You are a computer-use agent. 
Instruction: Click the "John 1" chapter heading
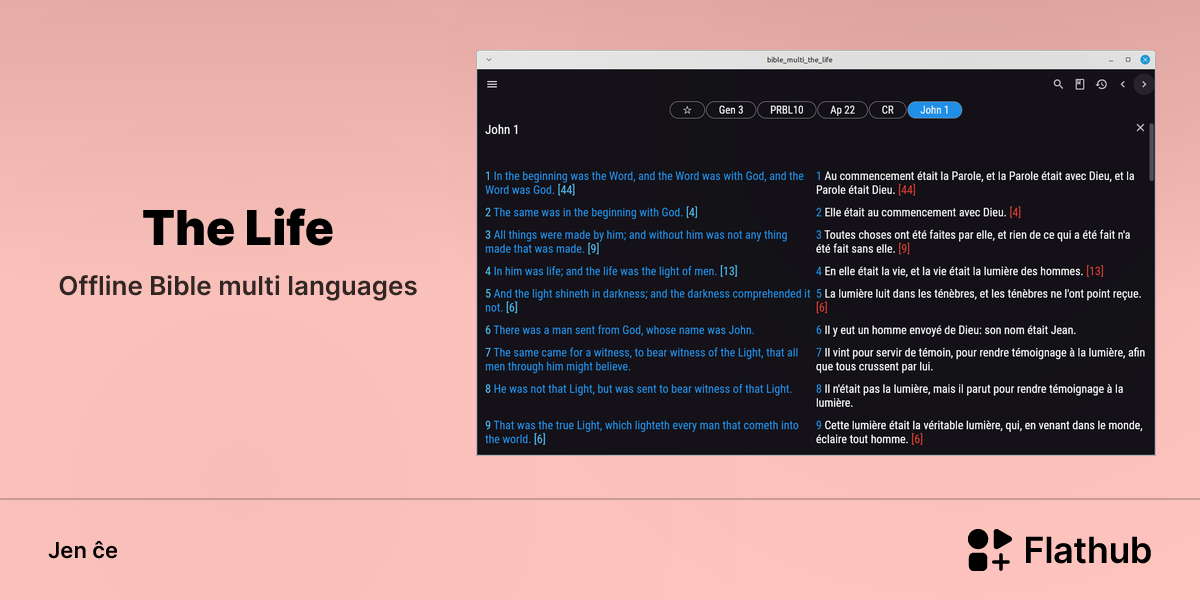[502, 130]
